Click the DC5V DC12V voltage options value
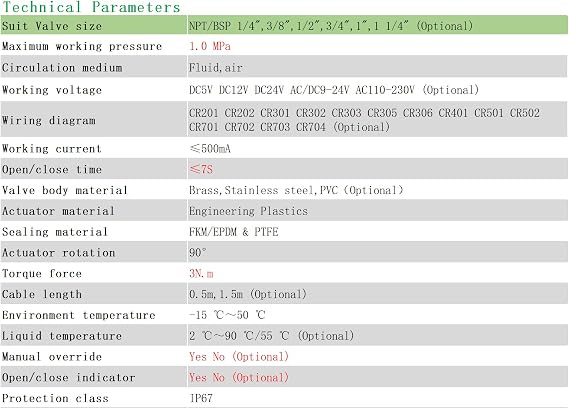 tap(334, 90)
